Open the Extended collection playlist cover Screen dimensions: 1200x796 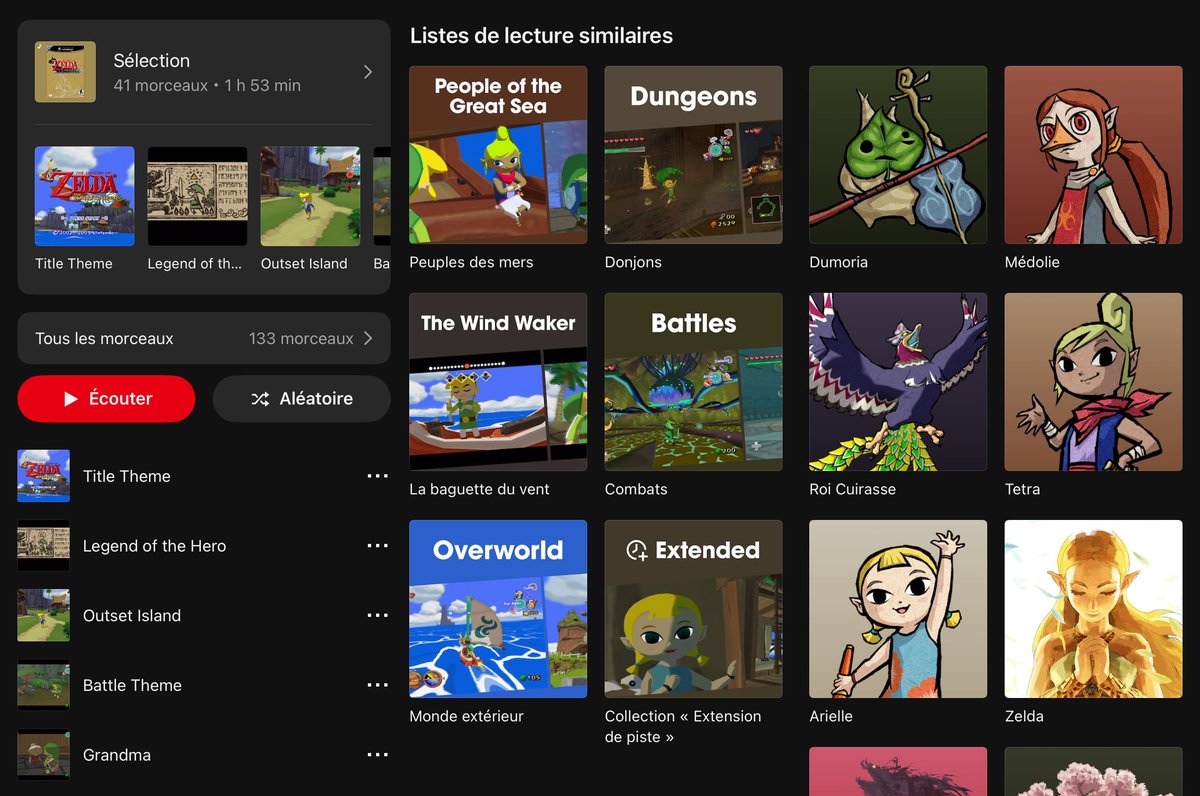pos(693,609)
